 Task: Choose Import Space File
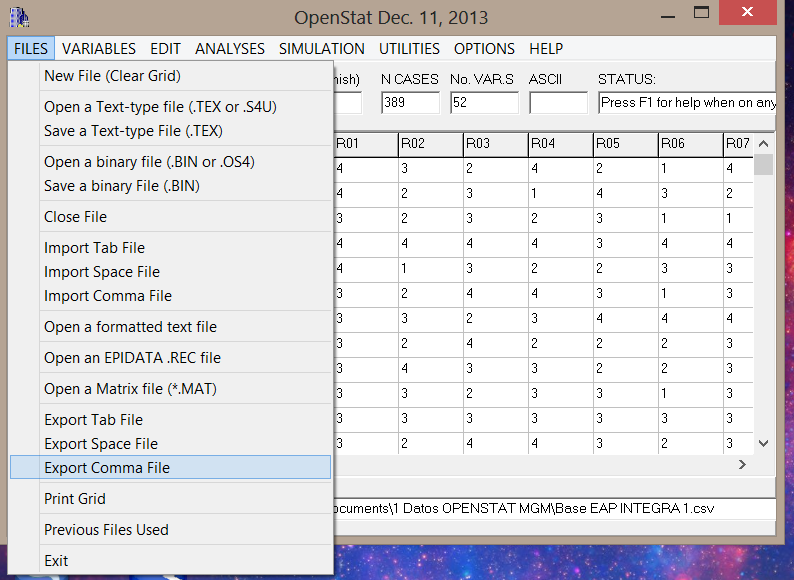tap(170, 272)
